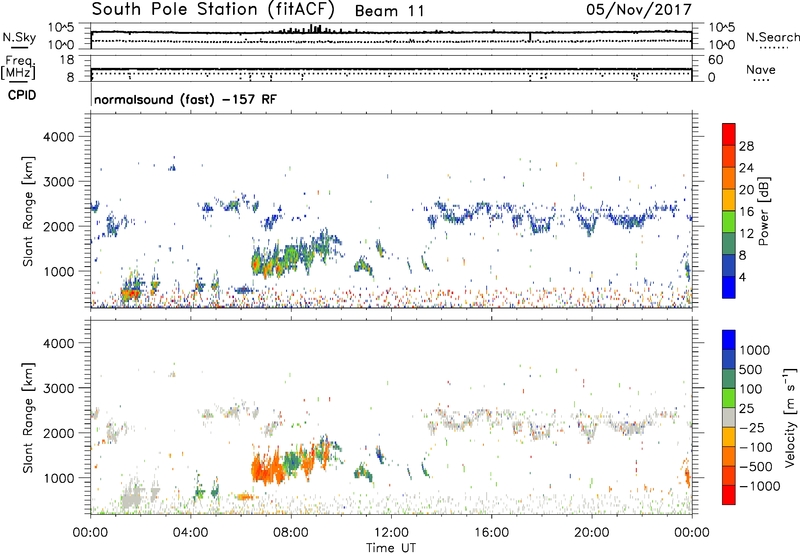800x554 pixels.
Task: Click '1000' on the Power panel range axis
Action: [x=58, y=271]
